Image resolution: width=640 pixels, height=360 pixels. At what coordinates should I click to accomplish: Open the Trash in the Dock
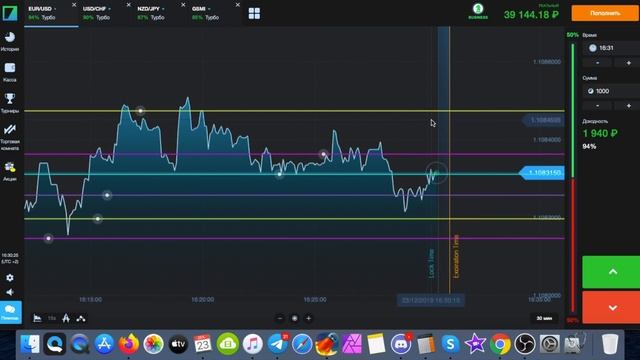[610, 344]
